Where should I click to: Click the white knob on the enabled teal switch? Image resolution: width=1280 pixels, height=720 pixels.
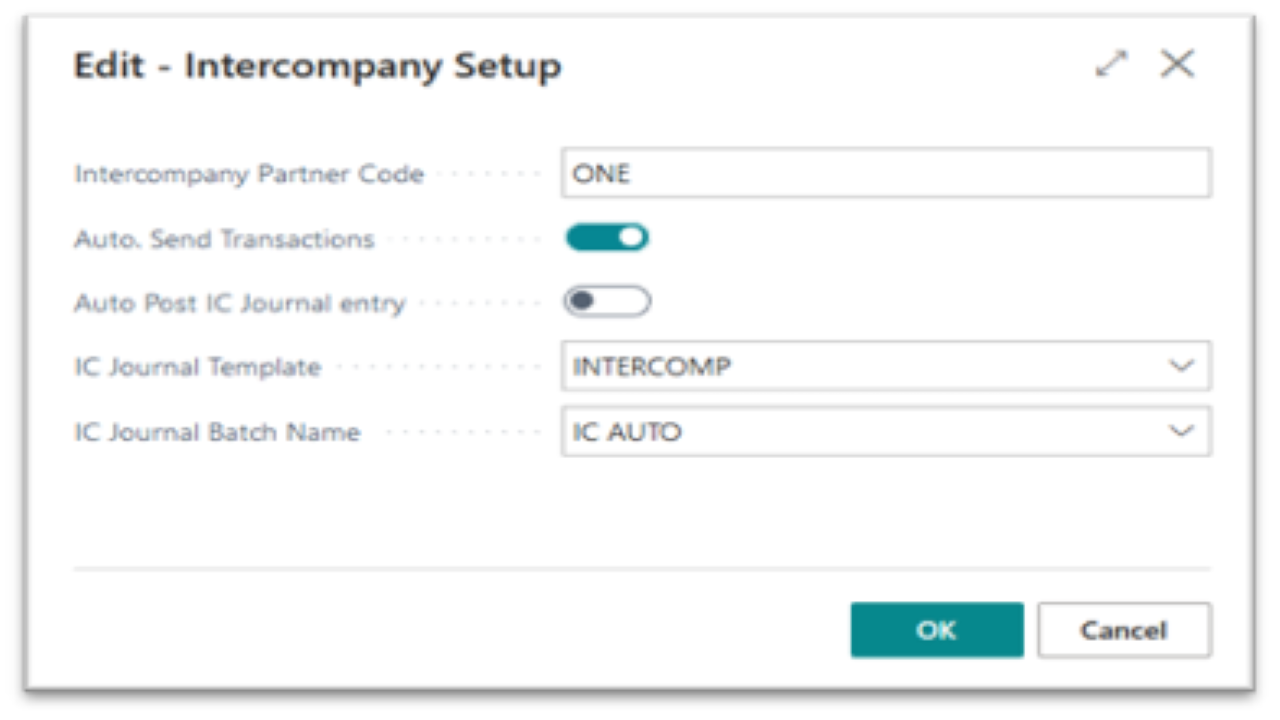pos(631,238)
